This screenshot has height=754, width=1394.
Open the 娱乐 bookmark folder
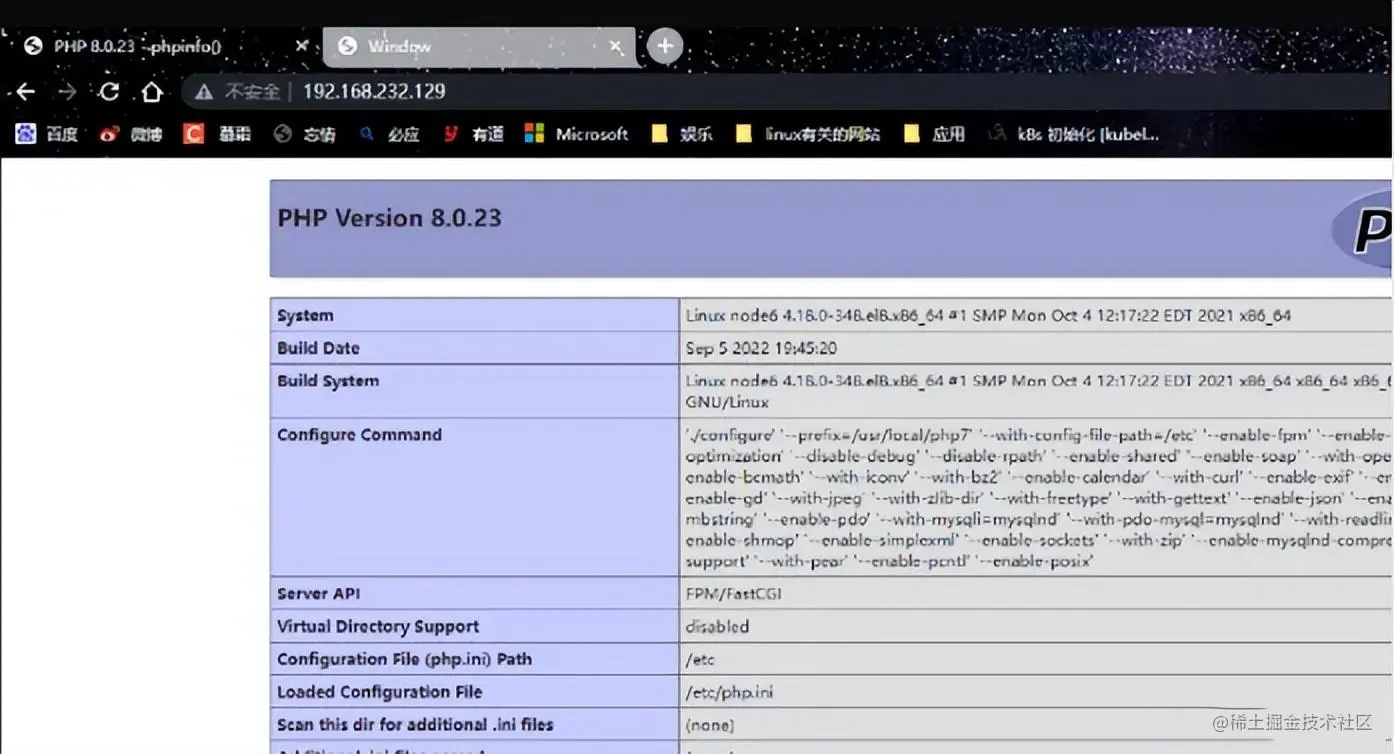click(682, 134)
